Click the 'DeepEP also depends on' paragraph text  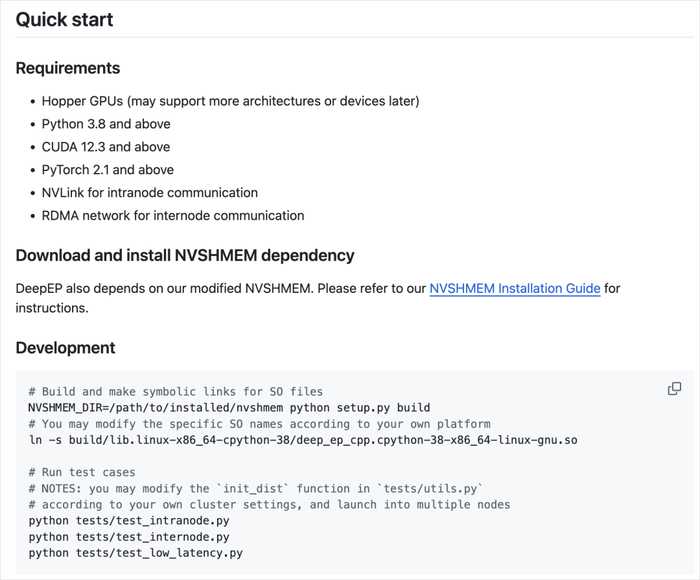[x=220, y=288]
